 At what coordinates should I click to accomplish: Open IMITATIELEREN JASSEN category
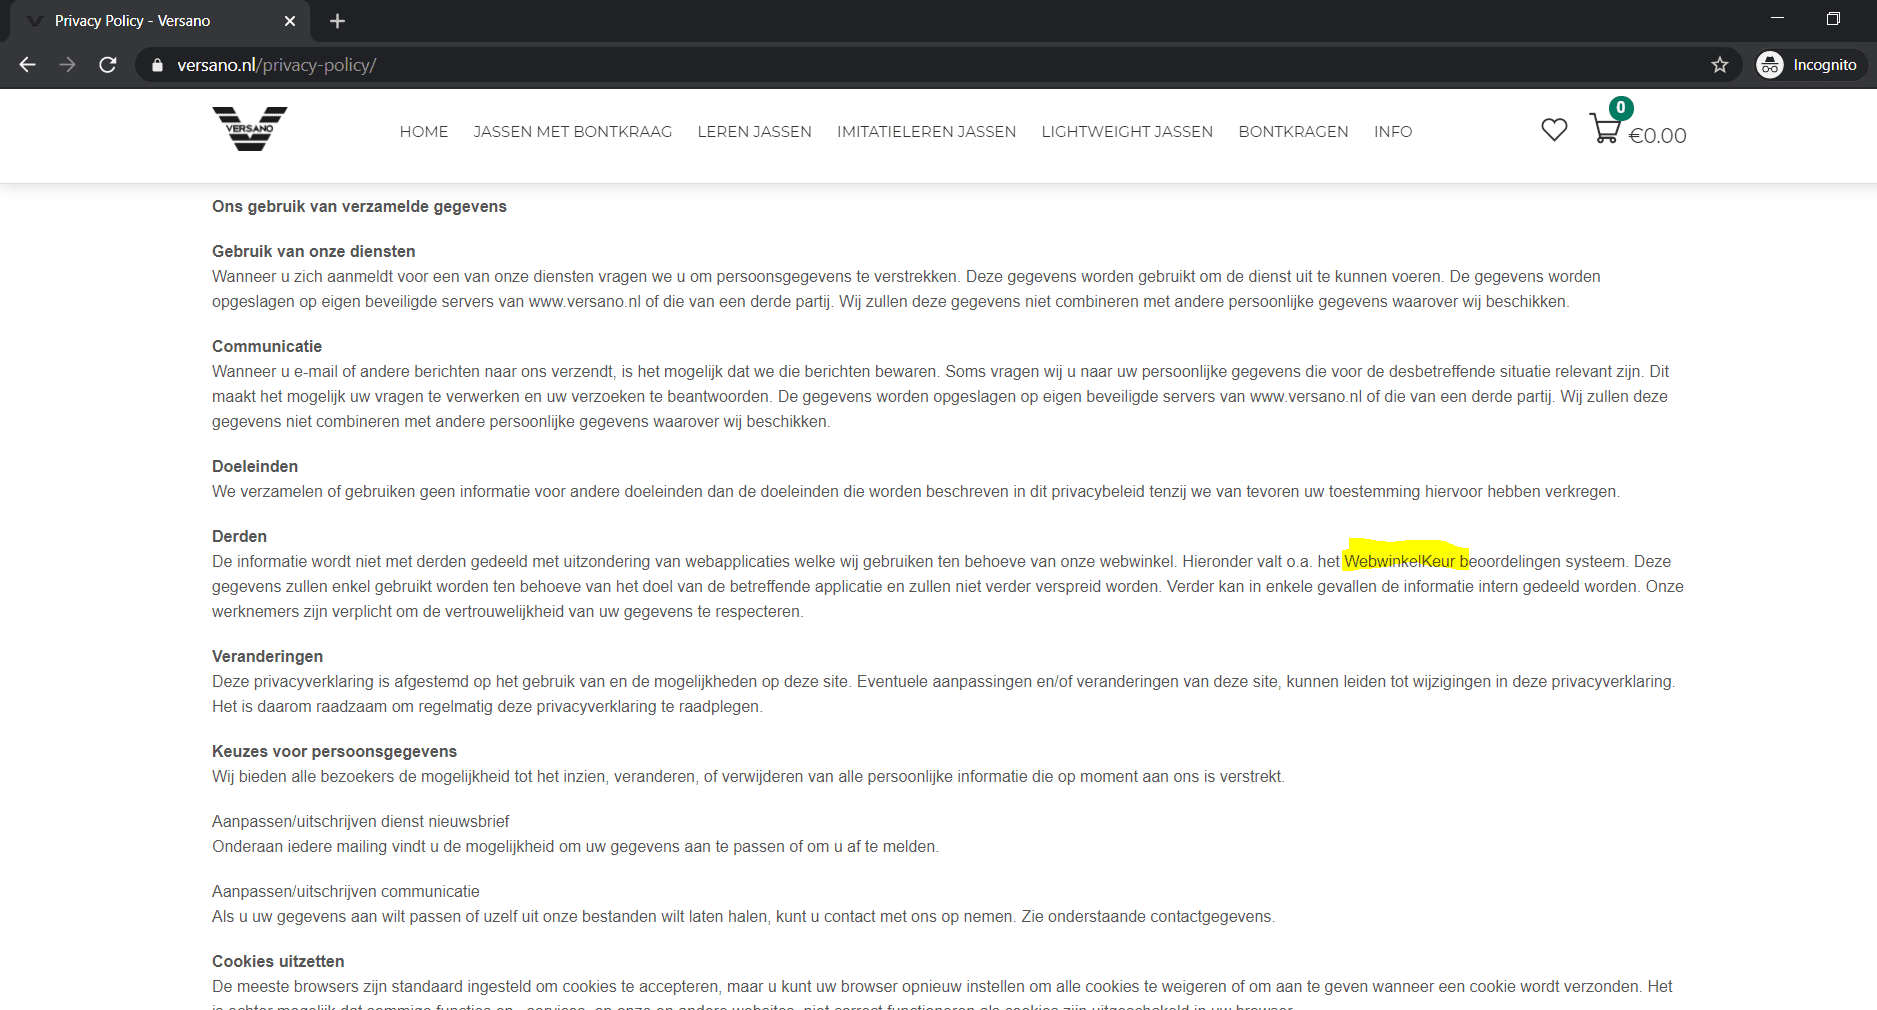(926, 132)
